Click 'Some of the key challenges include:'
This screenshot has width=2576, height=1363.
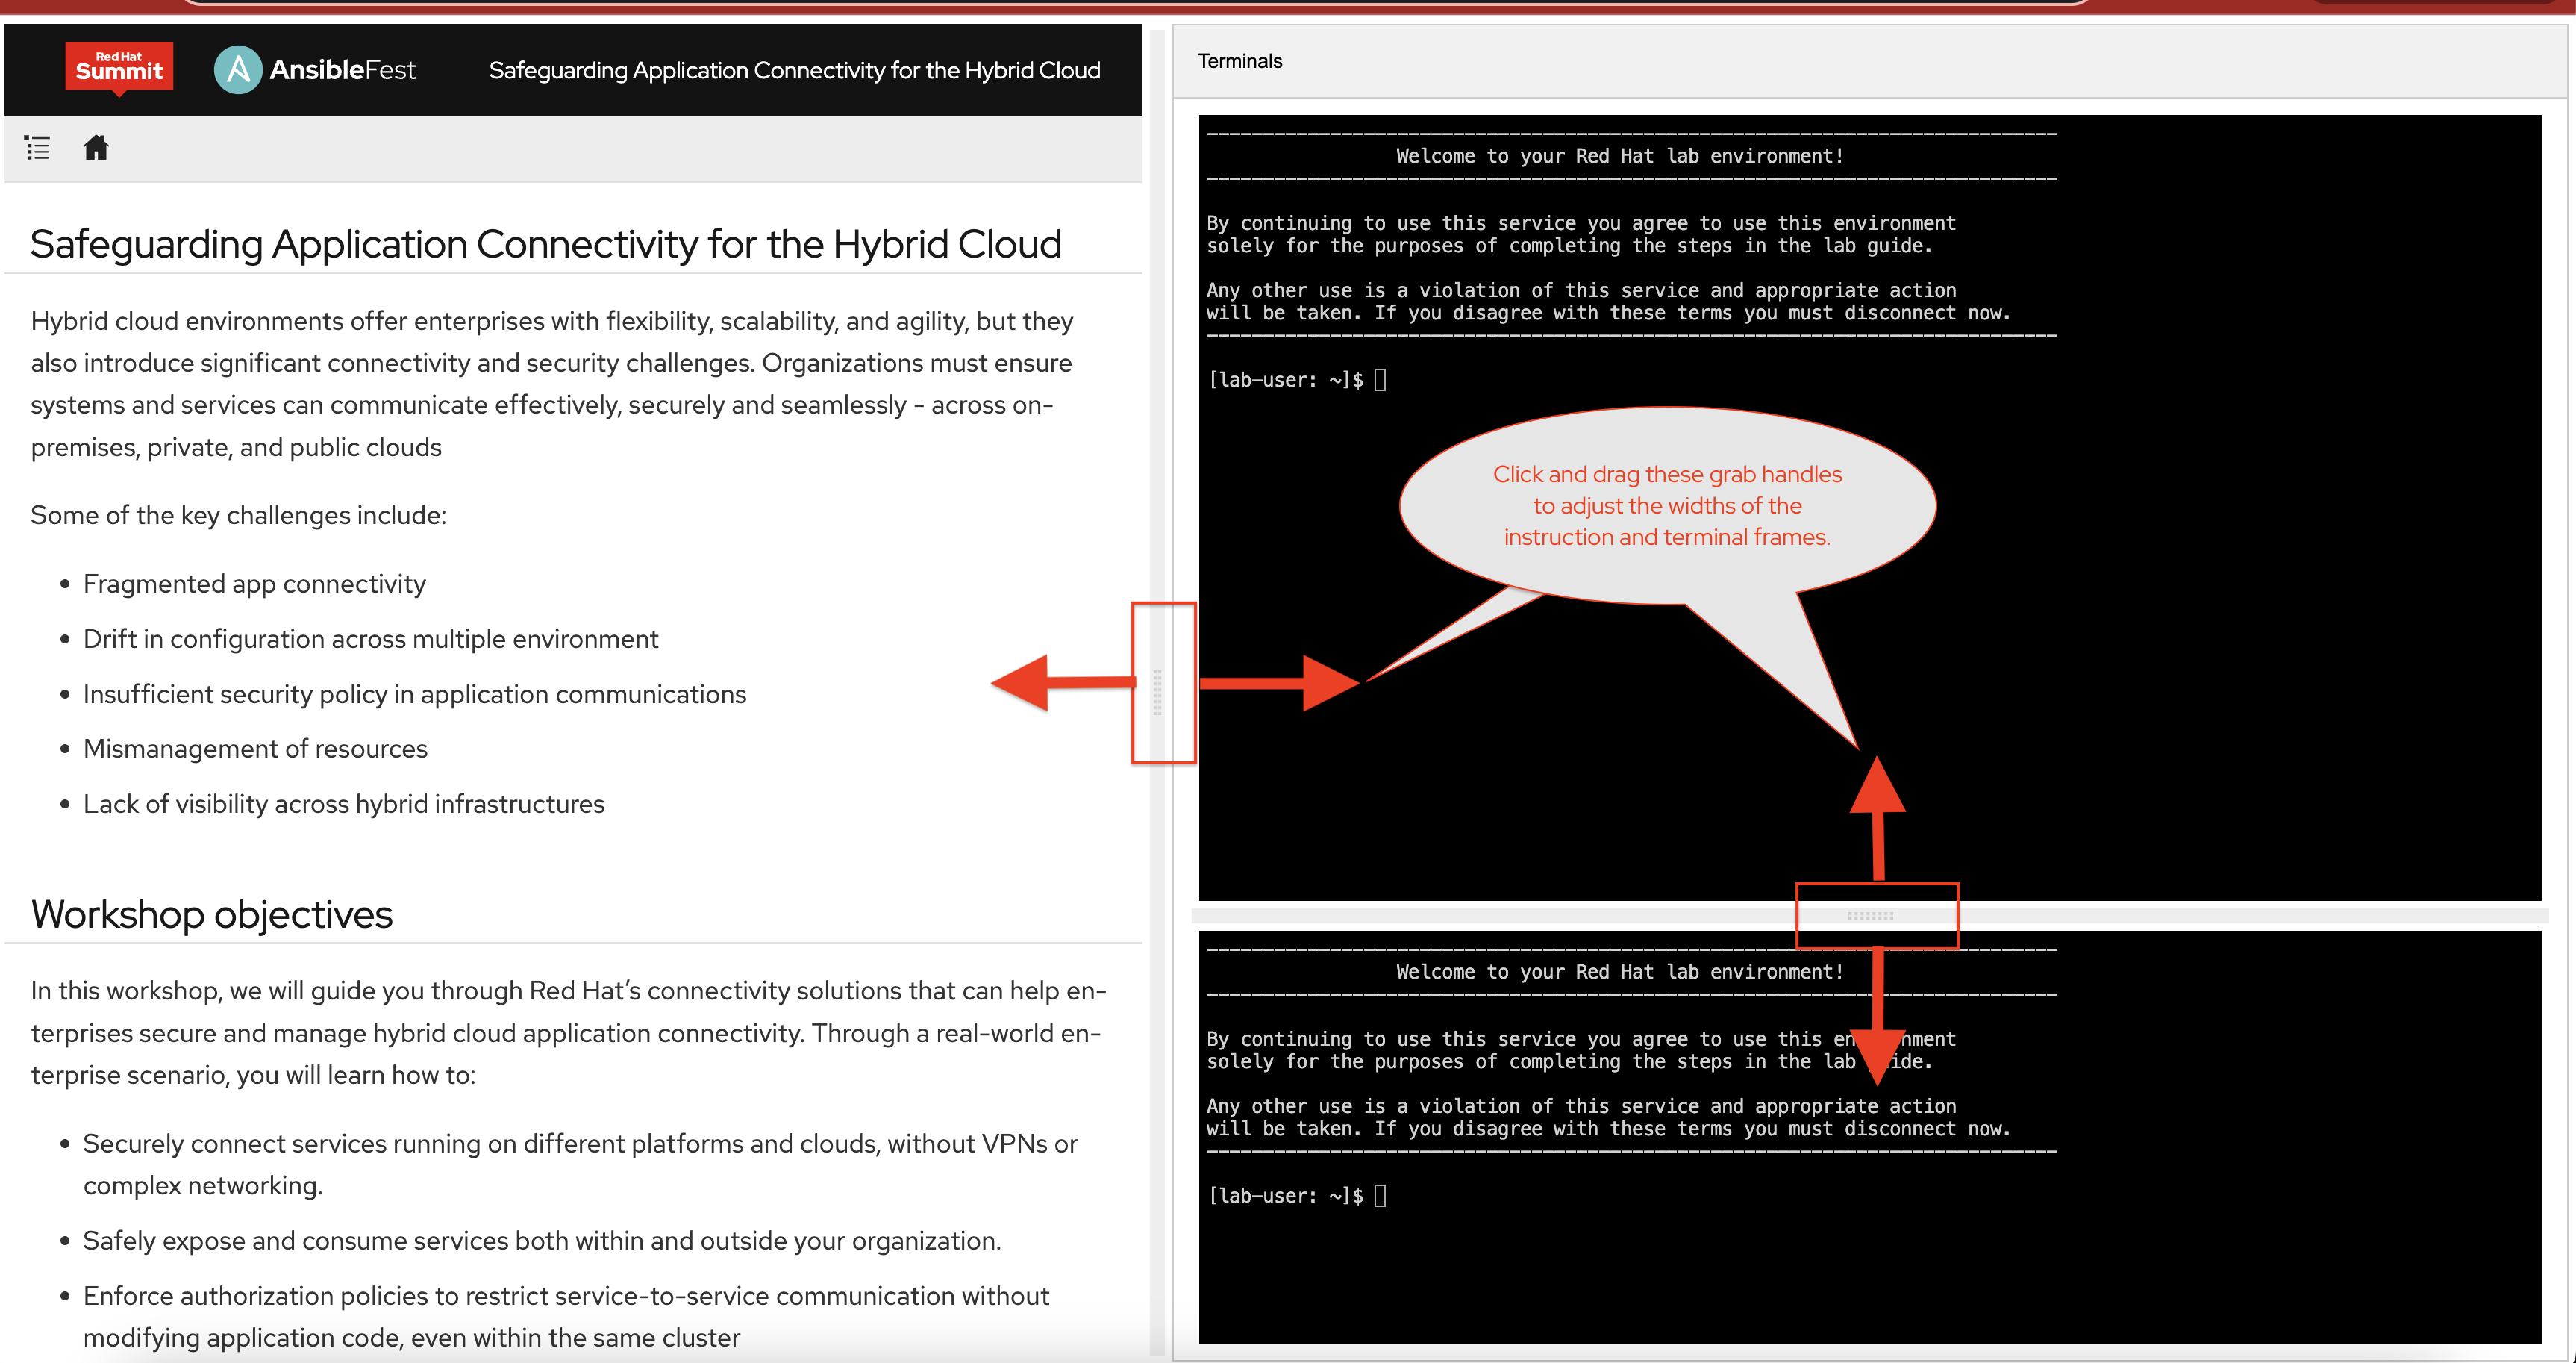pyautogui.click(x=238, y=515)
